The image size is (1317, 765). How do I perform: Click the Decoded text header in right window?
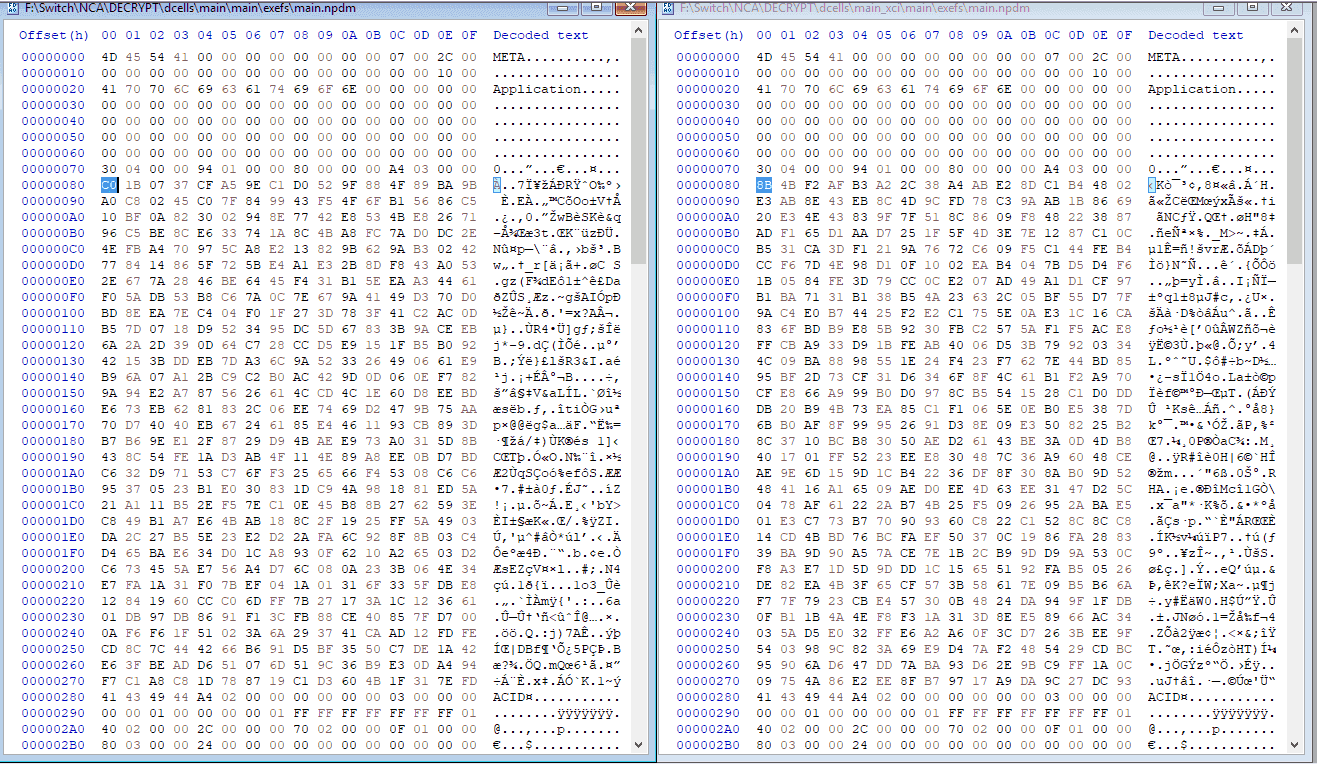click(x=1196, y=35)
